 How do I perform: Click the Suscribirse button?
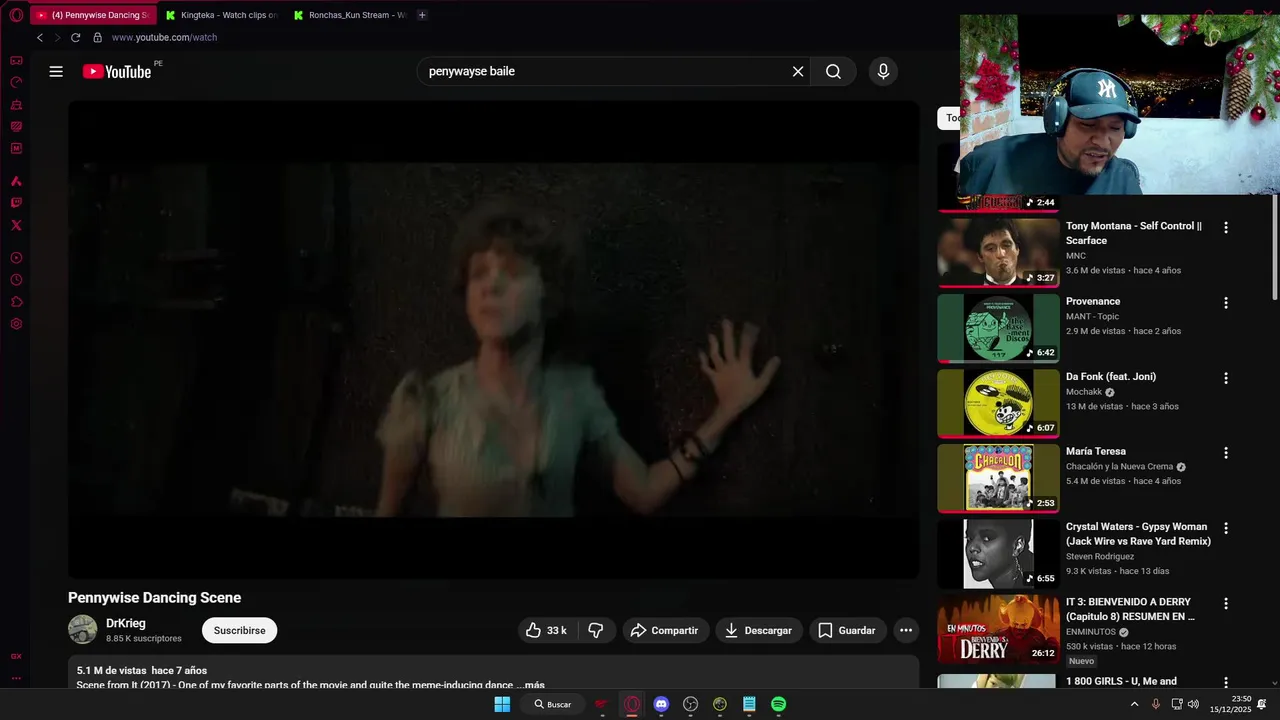point(240,631)
